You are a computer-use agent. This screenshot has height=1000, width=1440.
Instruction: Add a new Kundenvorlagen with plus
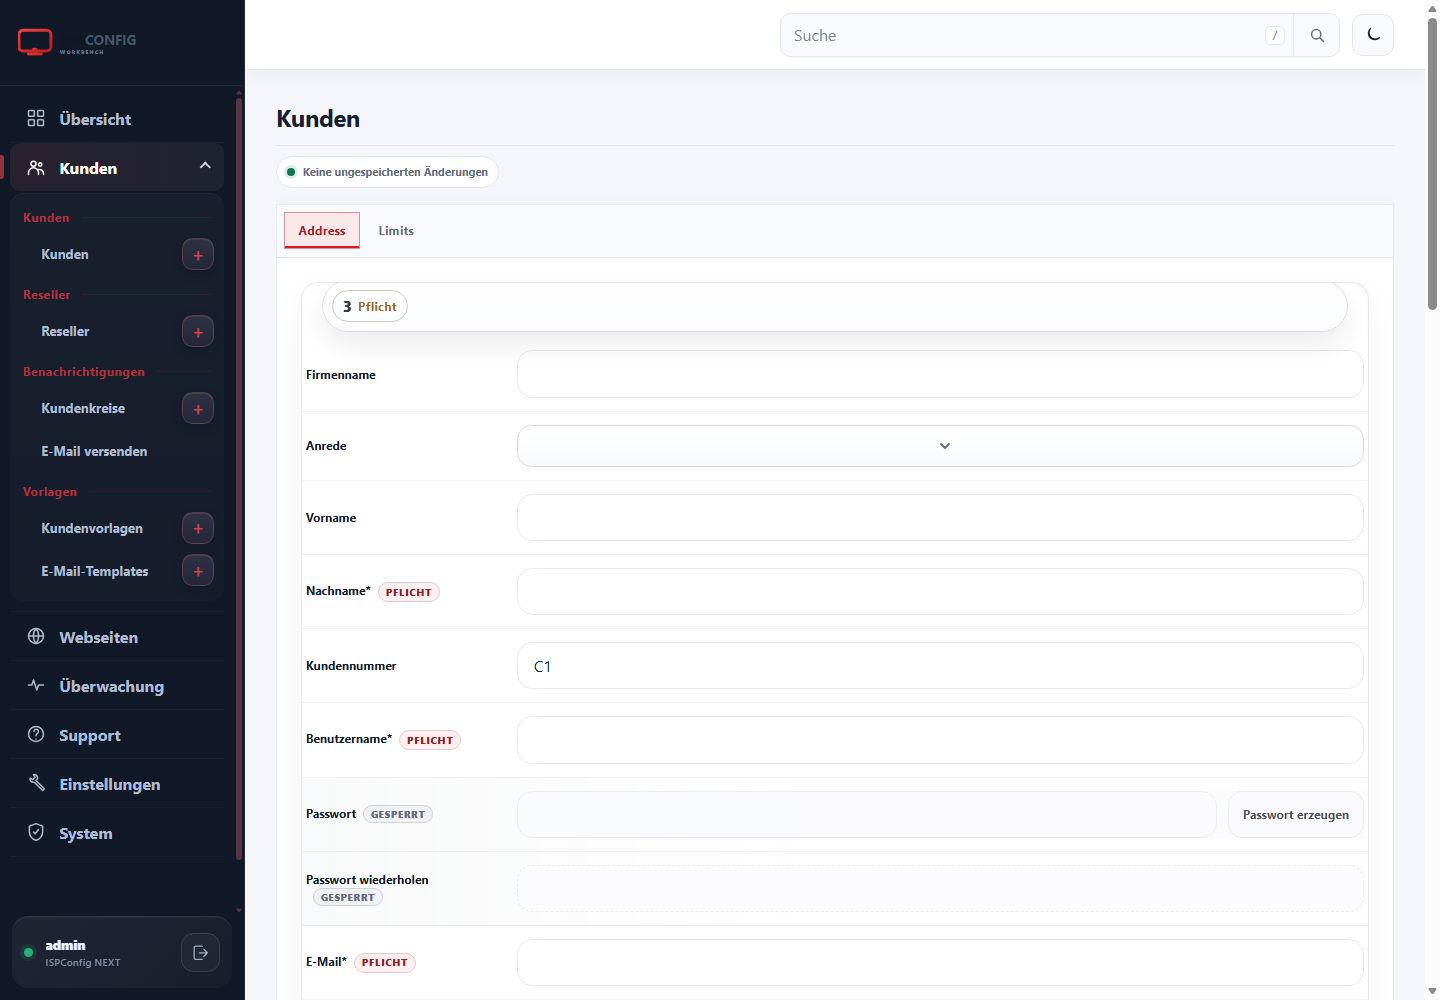click(x=198, y=528)
